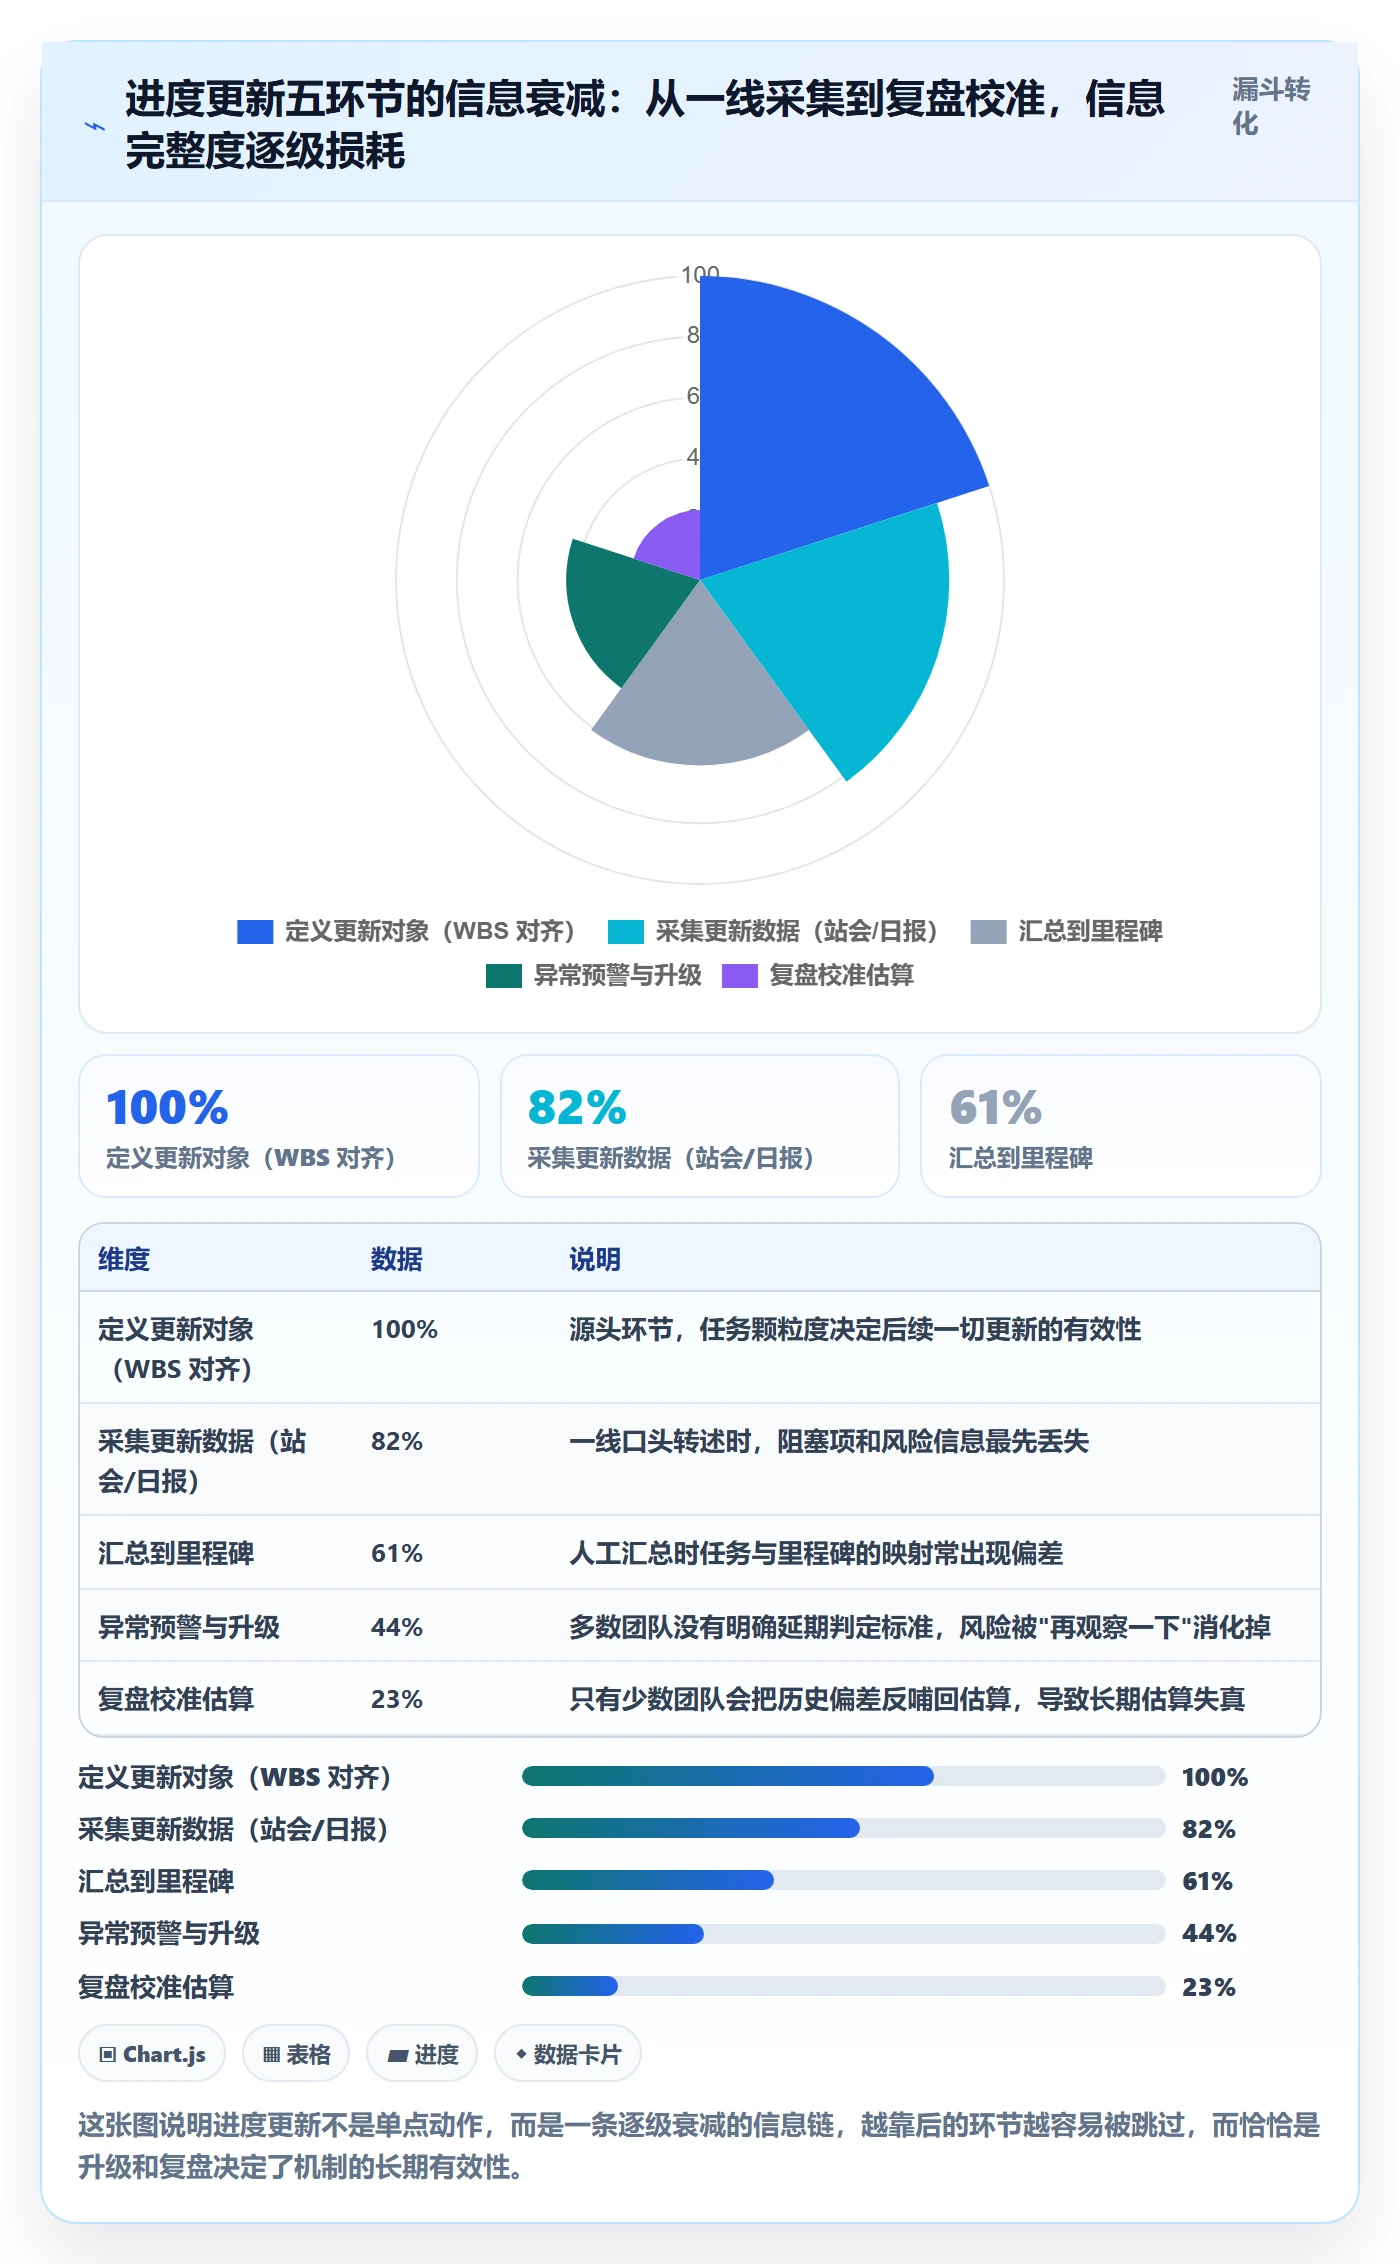1400x2264 pixels.
Task: Select the 漏斗转化 badge in the header
Action: pos(1271,107)
